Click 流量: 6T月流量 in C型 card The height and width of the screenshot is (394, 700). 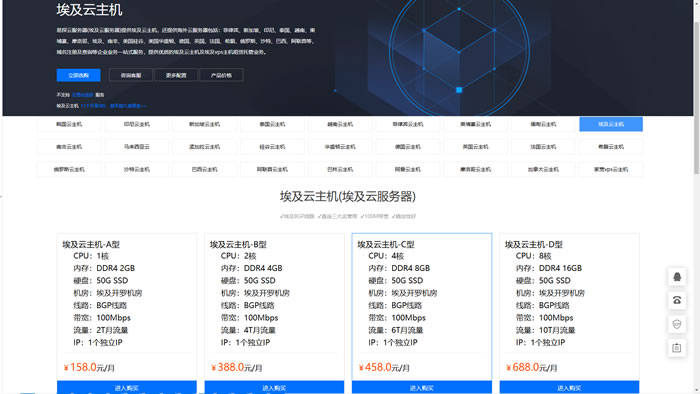[396, 330]
